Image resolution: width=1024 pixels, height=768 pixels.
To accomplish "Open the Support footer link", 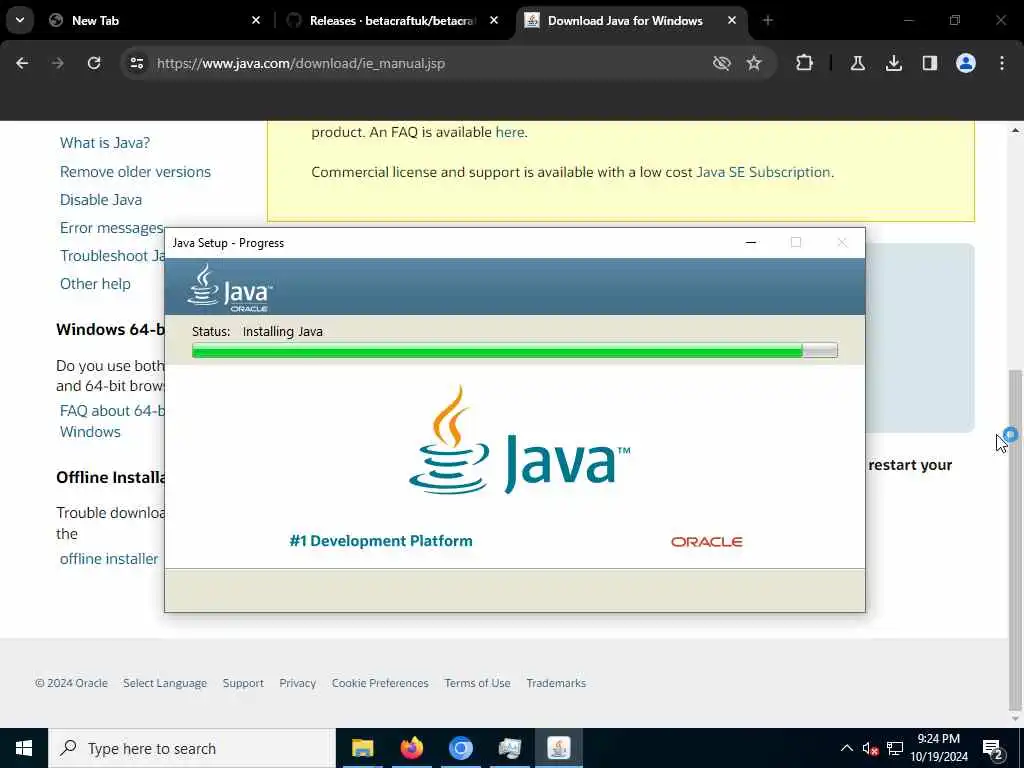I will point(243,683).
